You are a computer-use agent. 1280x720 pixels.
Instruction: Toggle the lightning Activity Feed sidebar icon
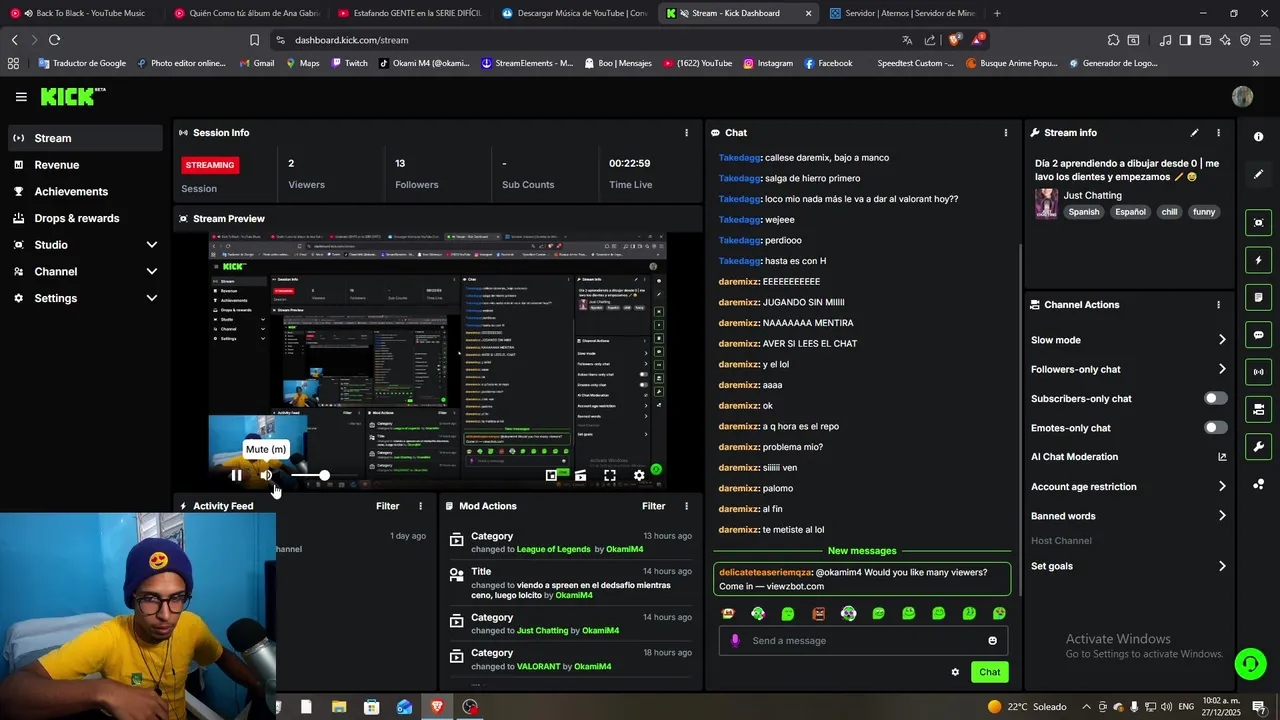pos(1258,260)
